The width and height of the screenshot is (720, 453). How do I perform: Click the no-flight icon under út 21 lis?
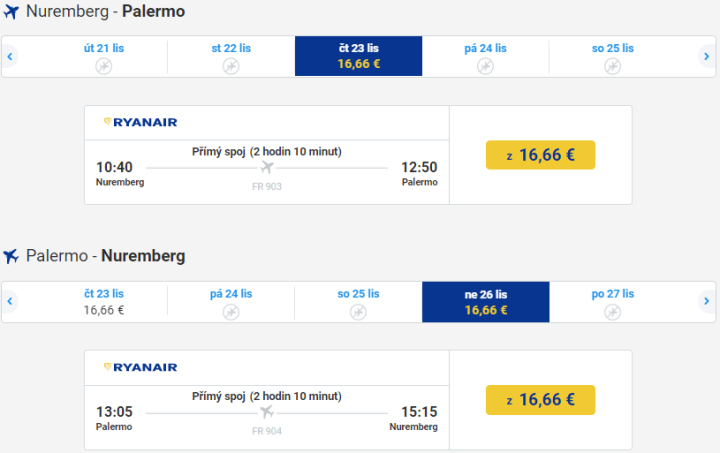click(104, 66)
